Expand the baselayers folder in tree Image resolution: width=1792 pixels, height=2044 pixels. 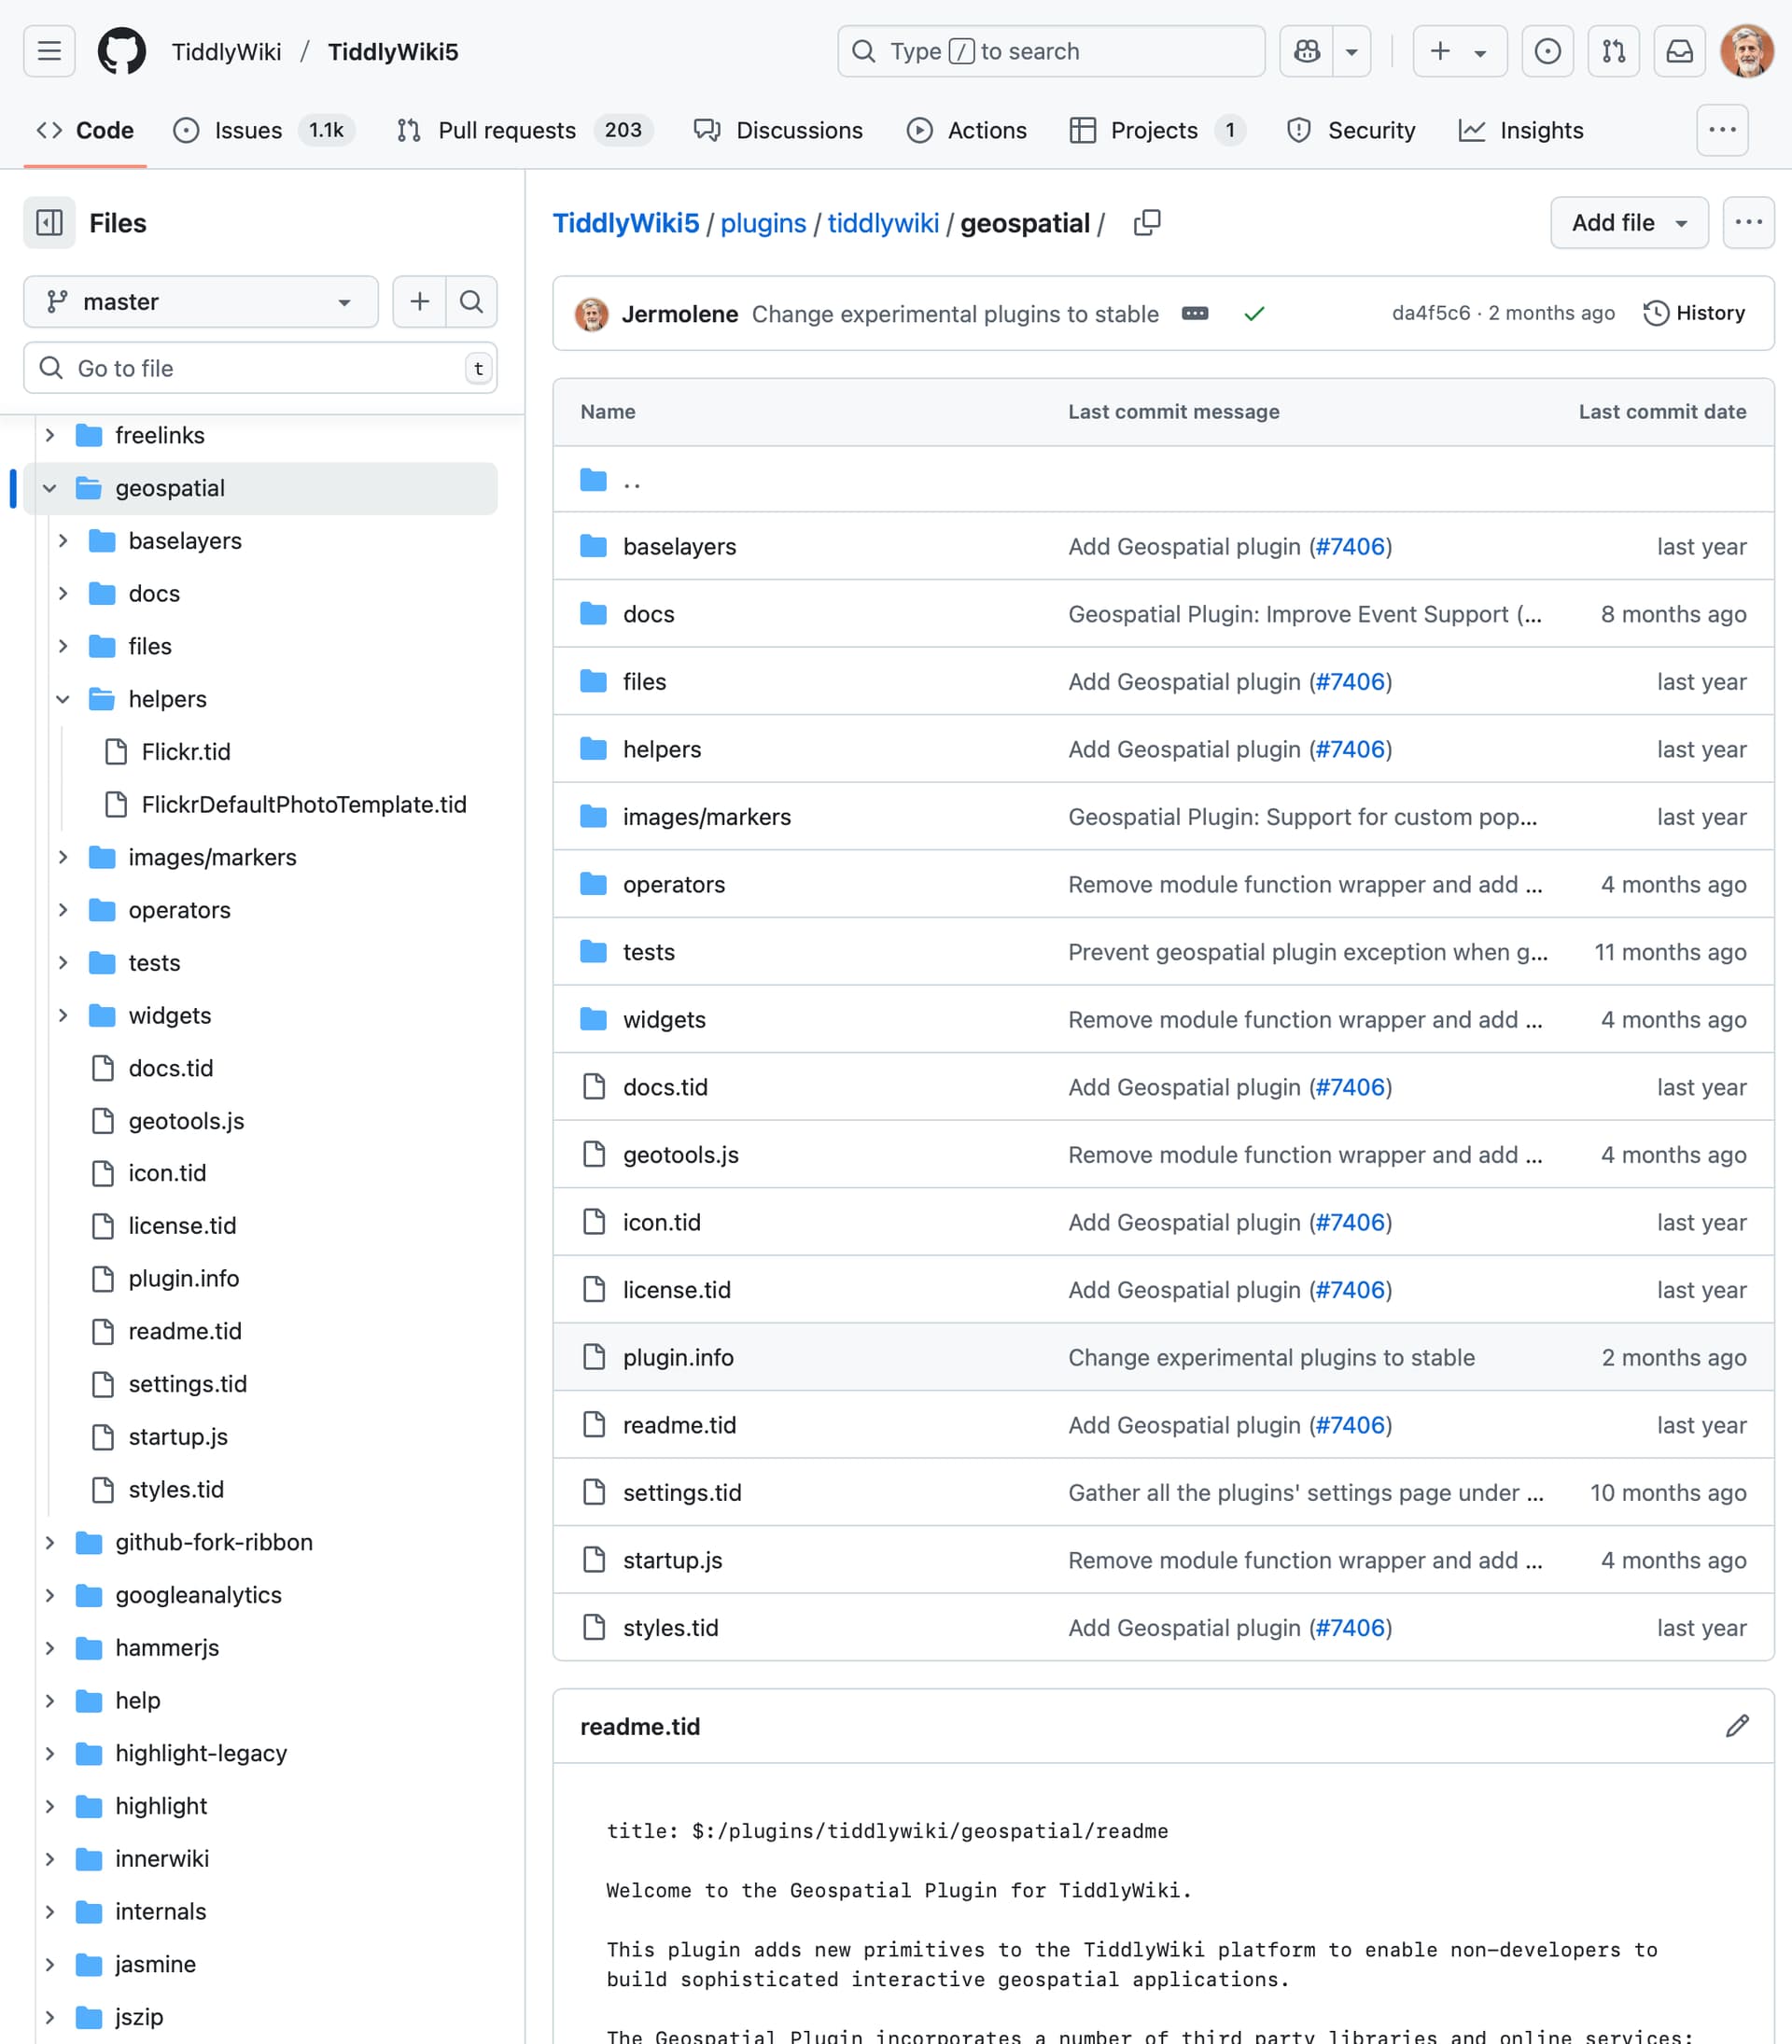click(62, 541)
